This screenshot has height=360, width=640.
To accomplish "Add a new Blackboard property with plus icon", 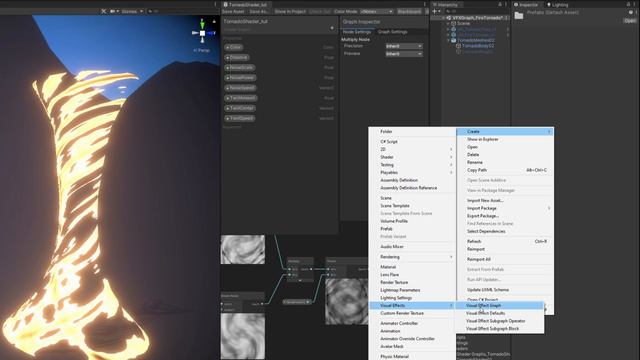I will click(x=332, y=28).
